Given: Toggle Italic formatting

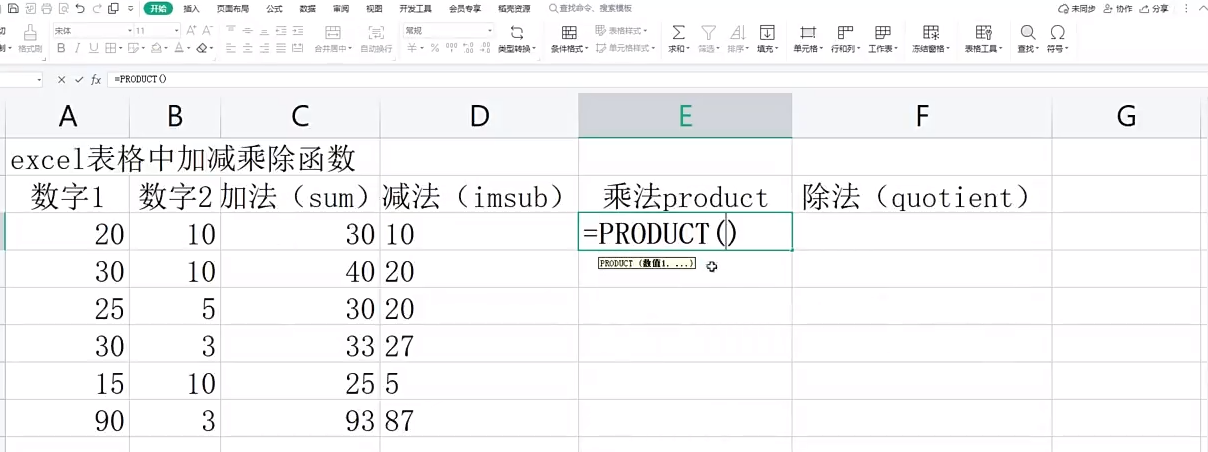Looking at the screenshot, I should coord(77,47).
